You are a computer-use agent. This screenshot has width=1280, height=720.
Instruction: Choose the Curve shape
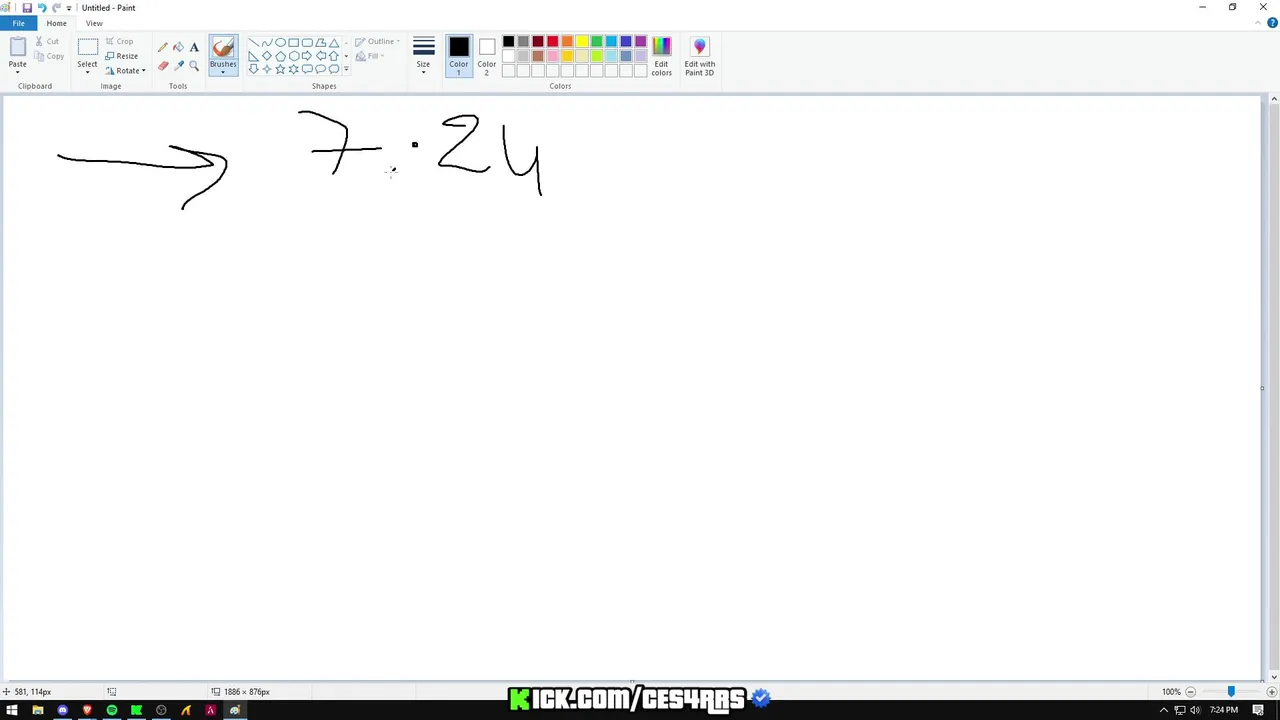[x=267, y=43]
